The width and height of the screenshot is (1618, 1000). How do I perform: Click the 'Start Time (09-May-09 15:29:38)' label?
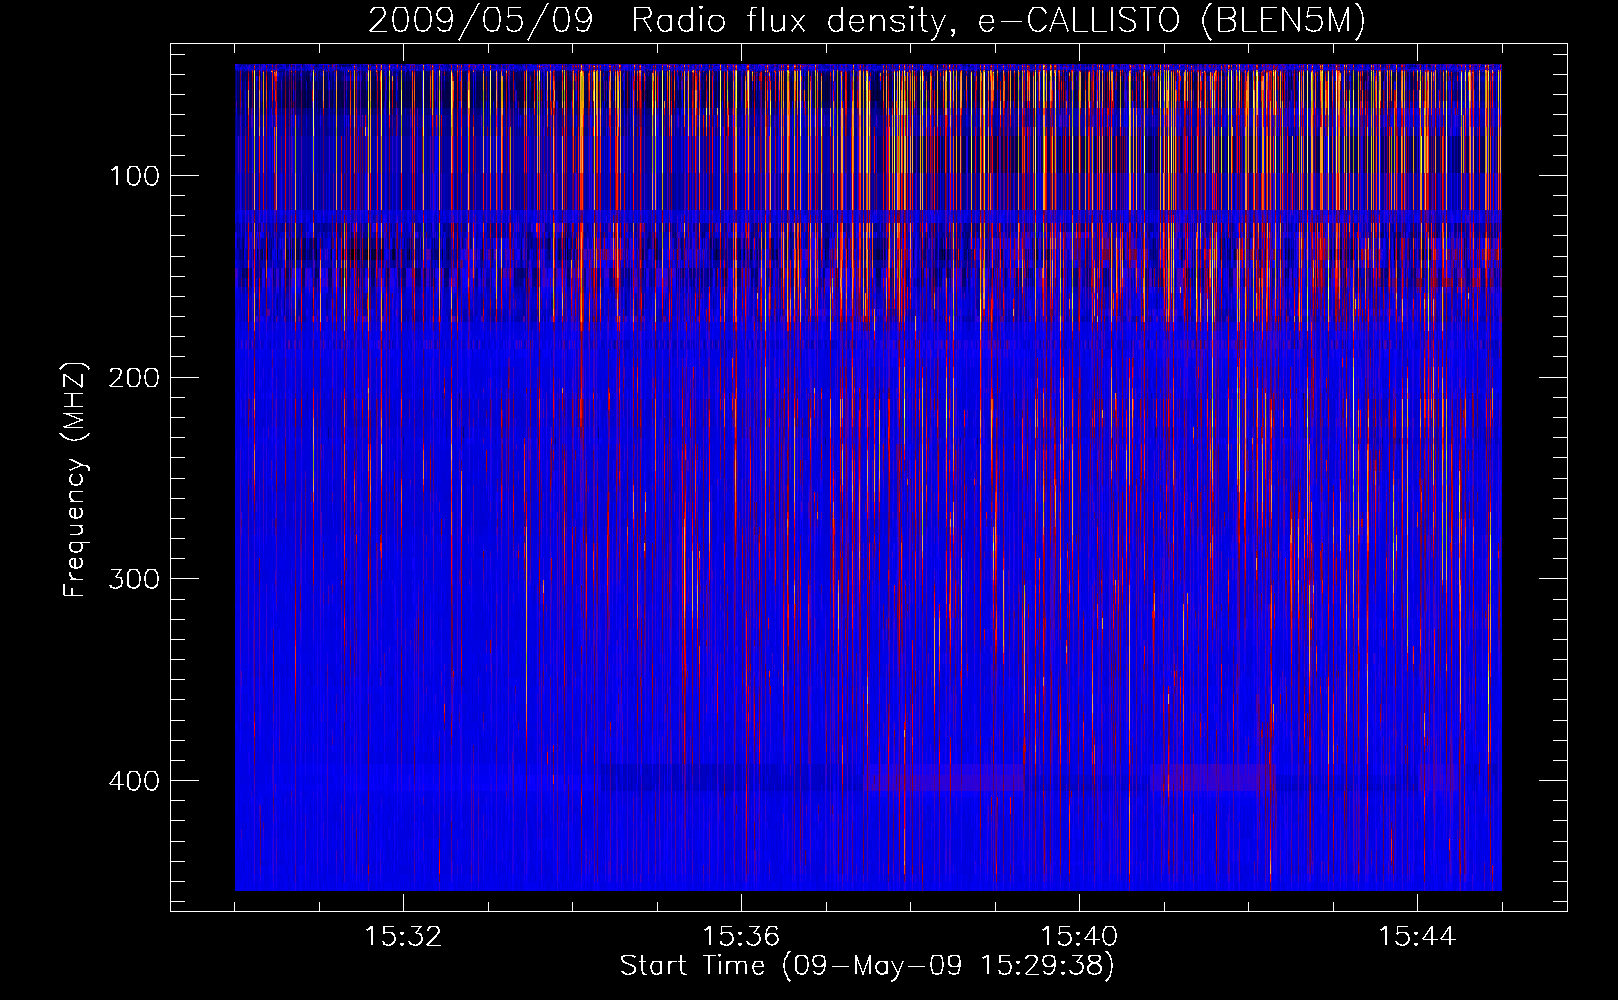[x=867, y=966]
